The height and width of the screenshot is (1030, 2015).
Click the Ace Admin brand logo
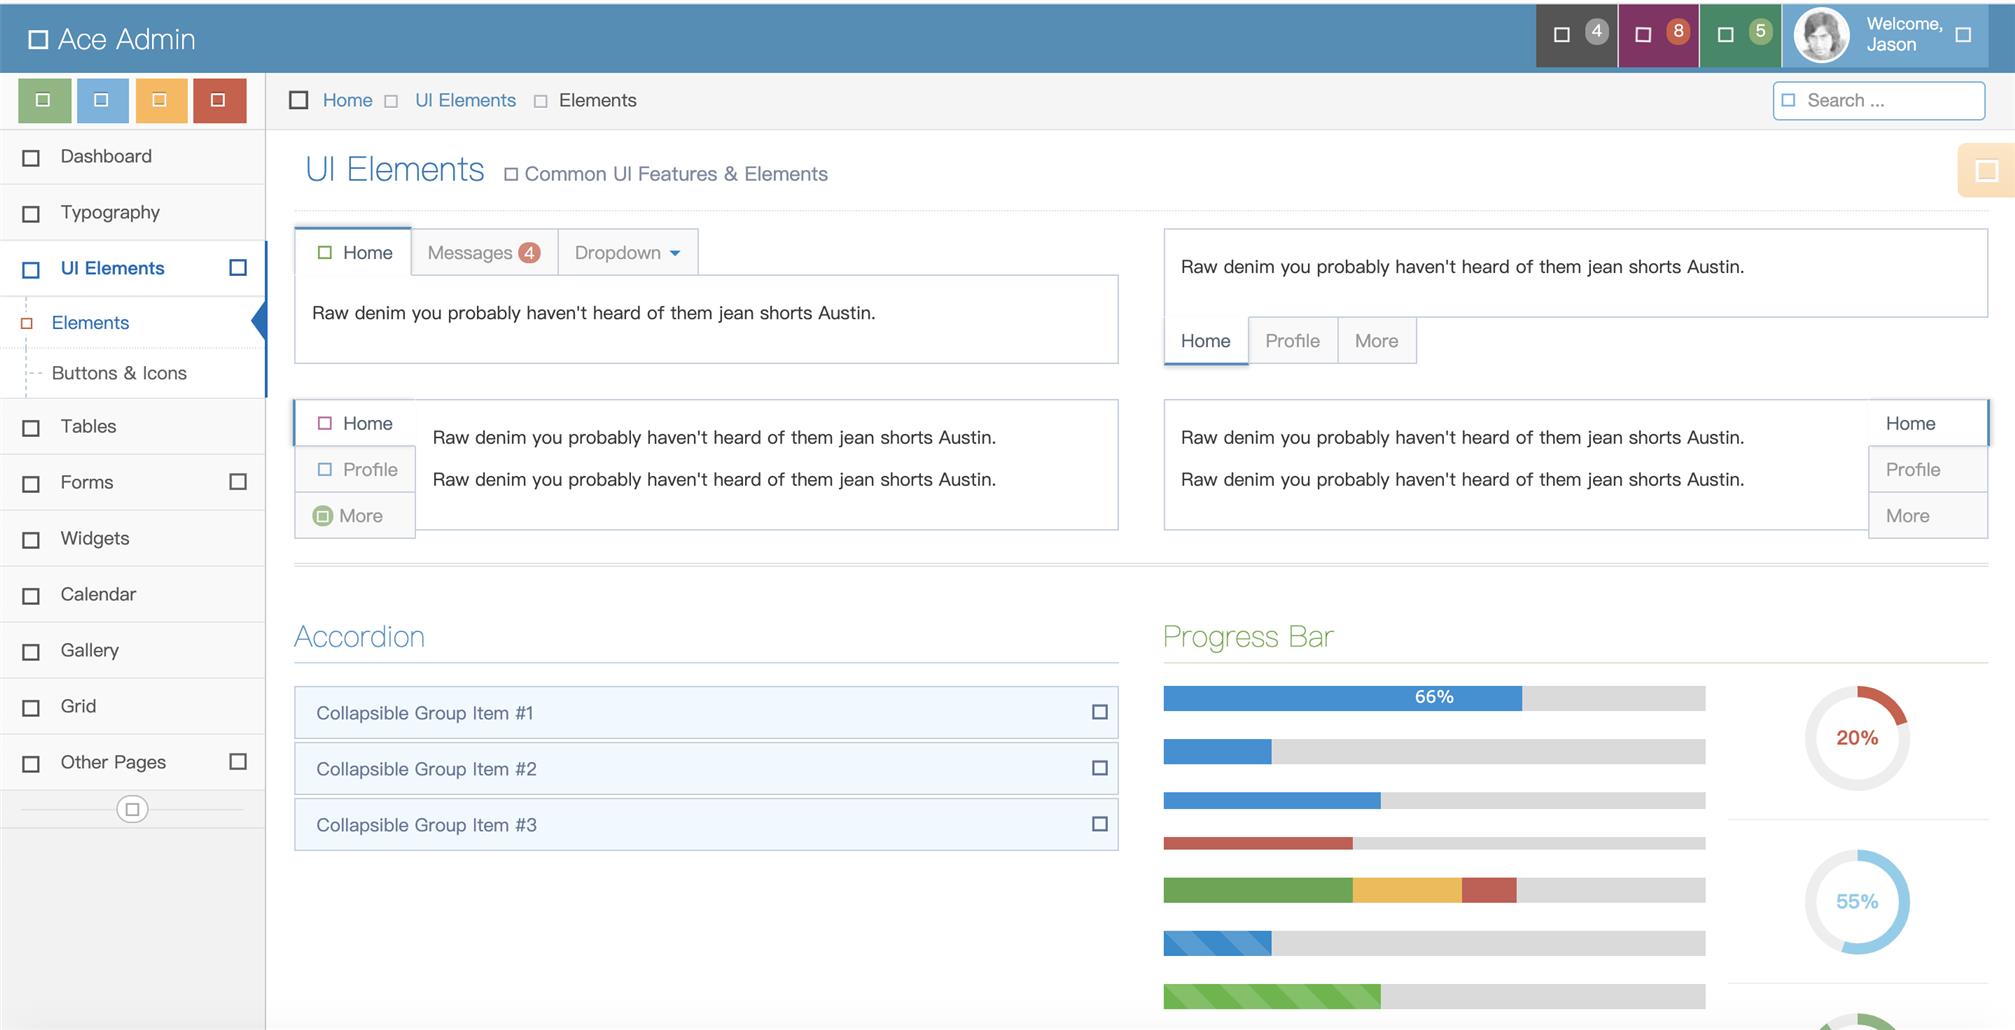[x=111, y=39]
